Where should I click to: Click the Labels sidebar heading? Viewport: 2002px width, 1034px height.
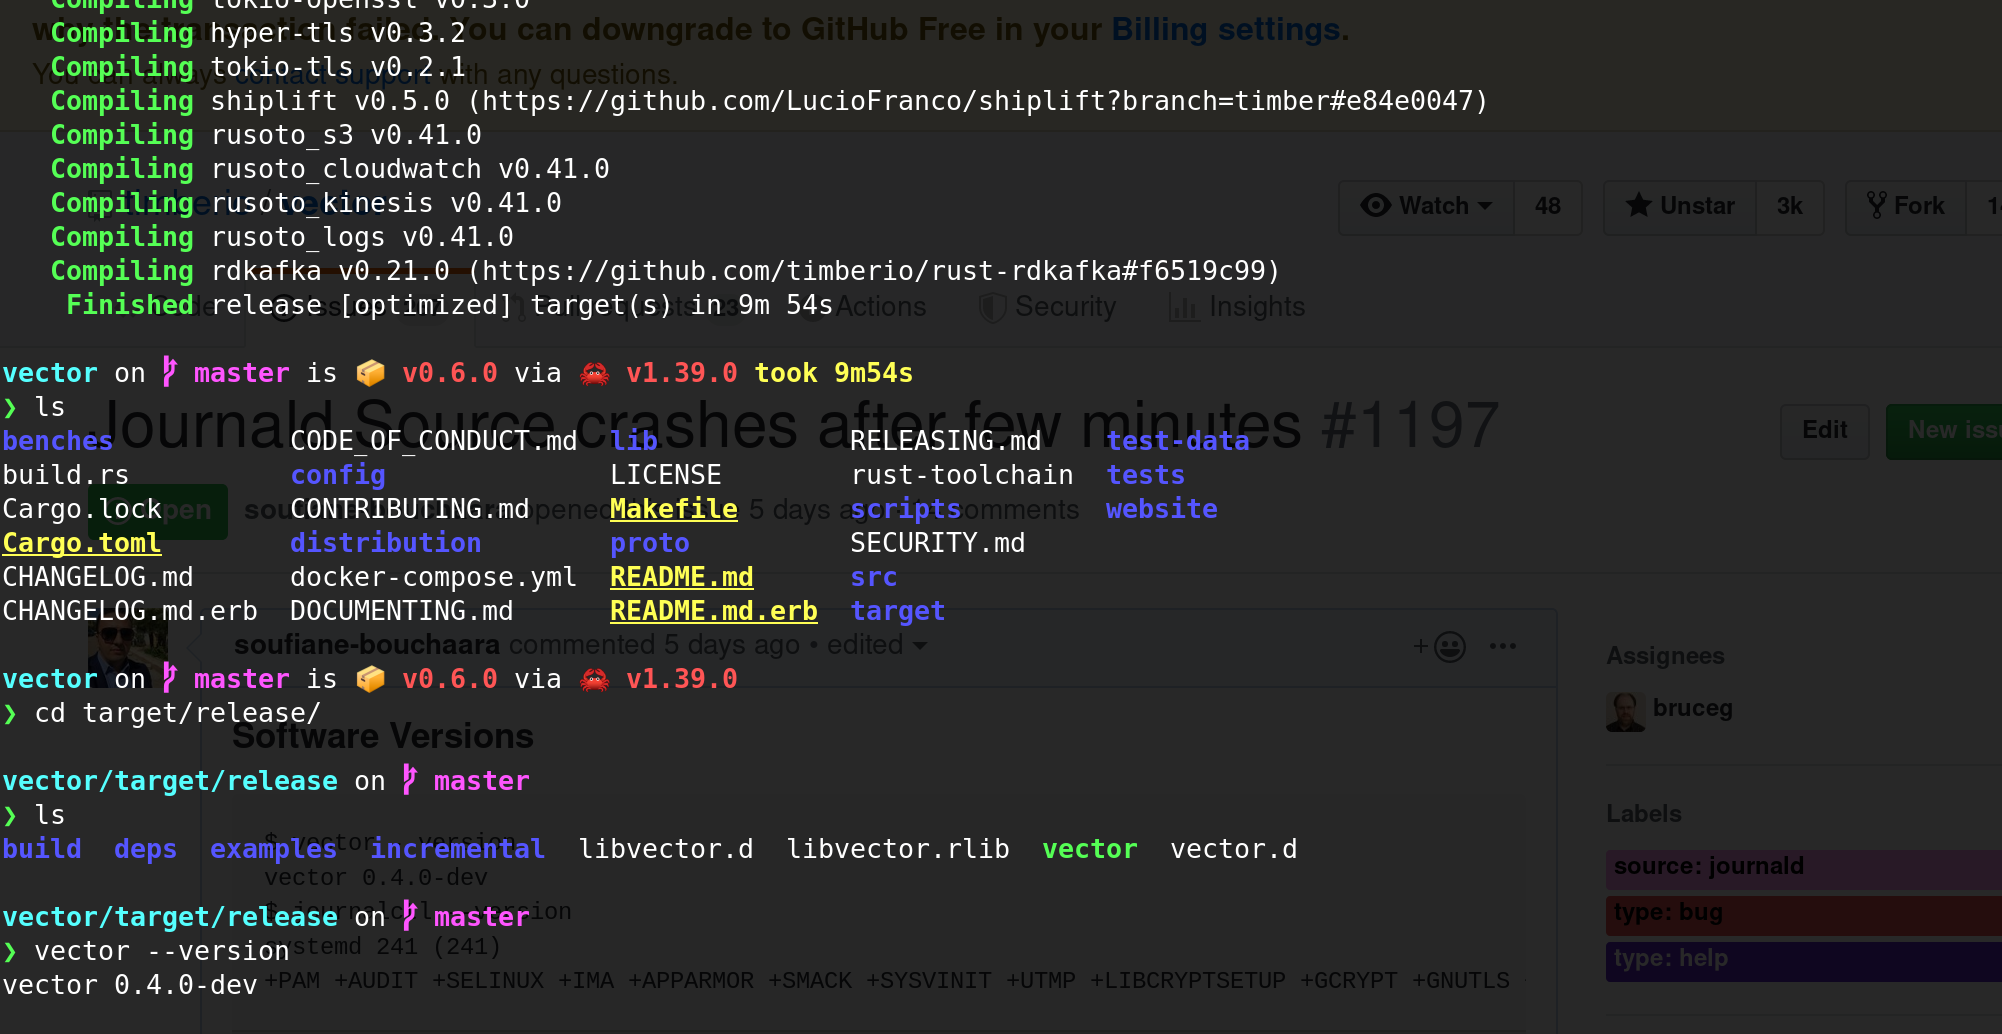click(x=1644, y=814)
